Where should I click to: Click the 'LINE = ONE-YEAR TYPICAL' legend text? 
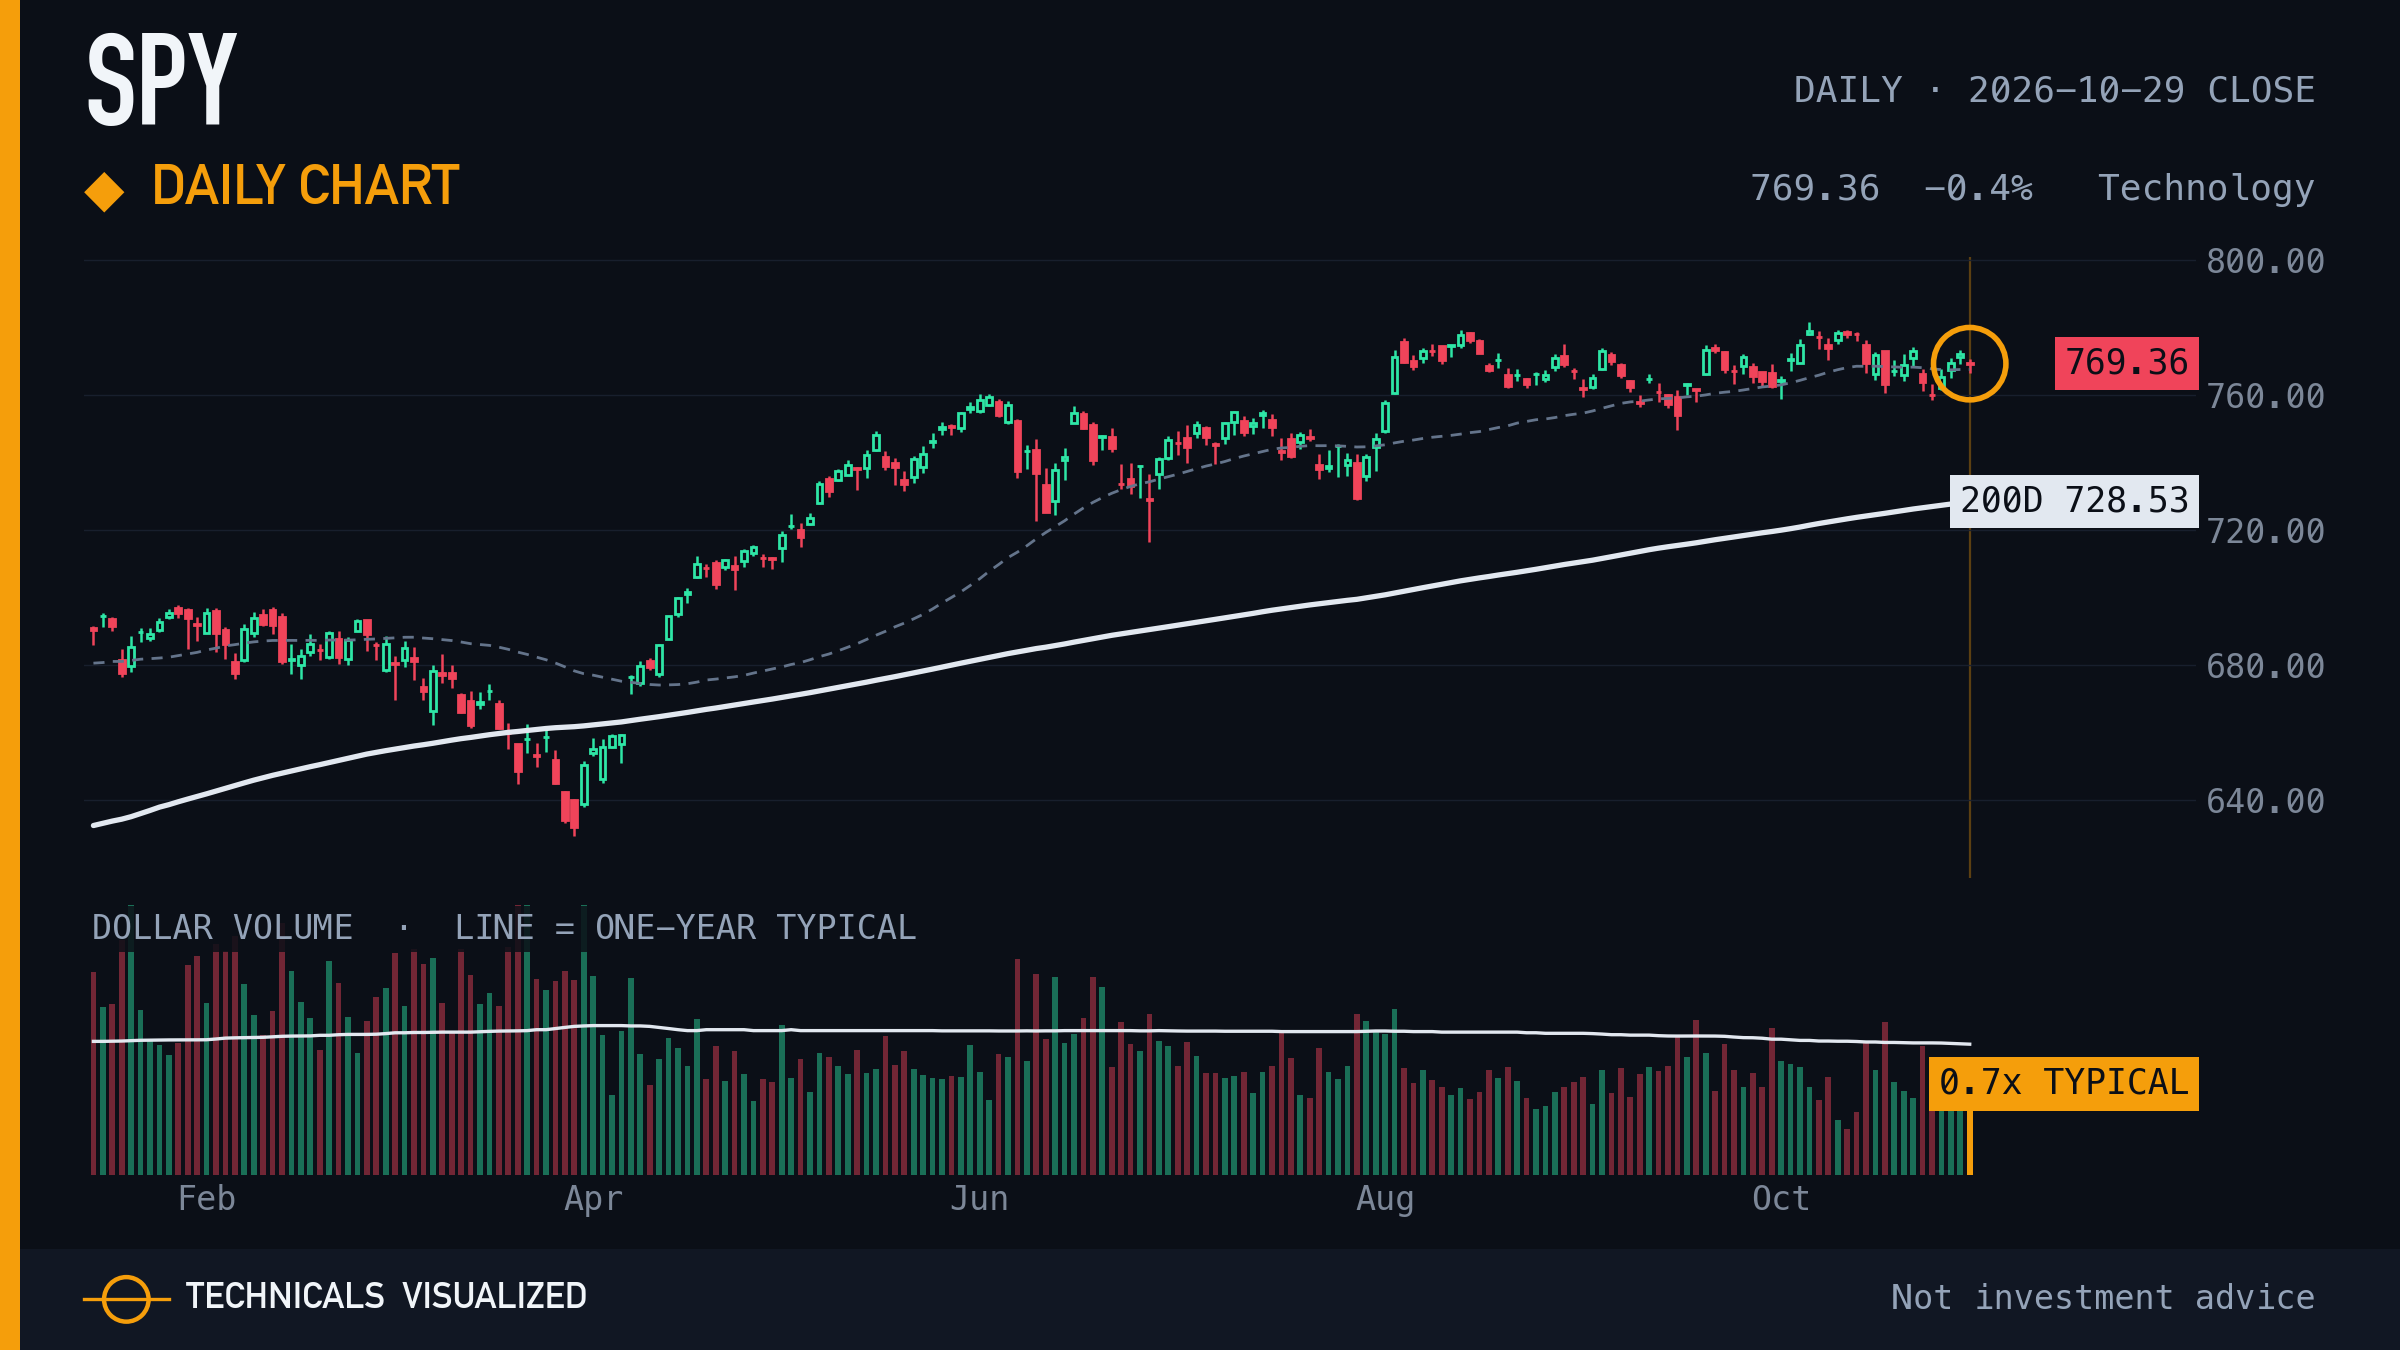click(x=685, y=928)
